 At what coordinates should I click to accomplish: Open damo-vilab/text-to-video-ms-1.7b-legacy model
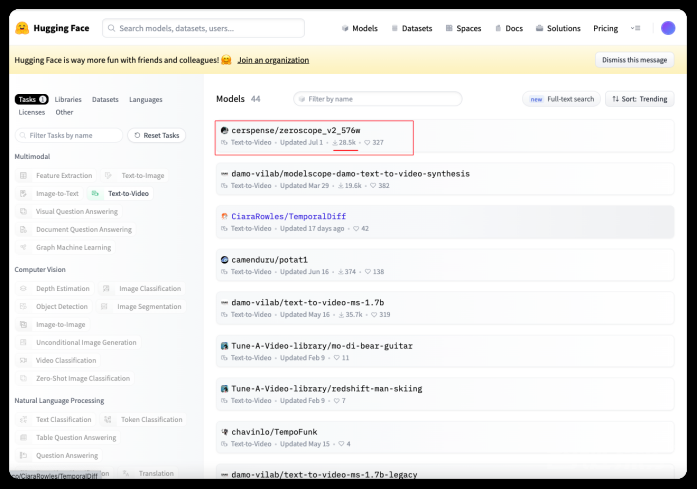click(x=445, y=472)
